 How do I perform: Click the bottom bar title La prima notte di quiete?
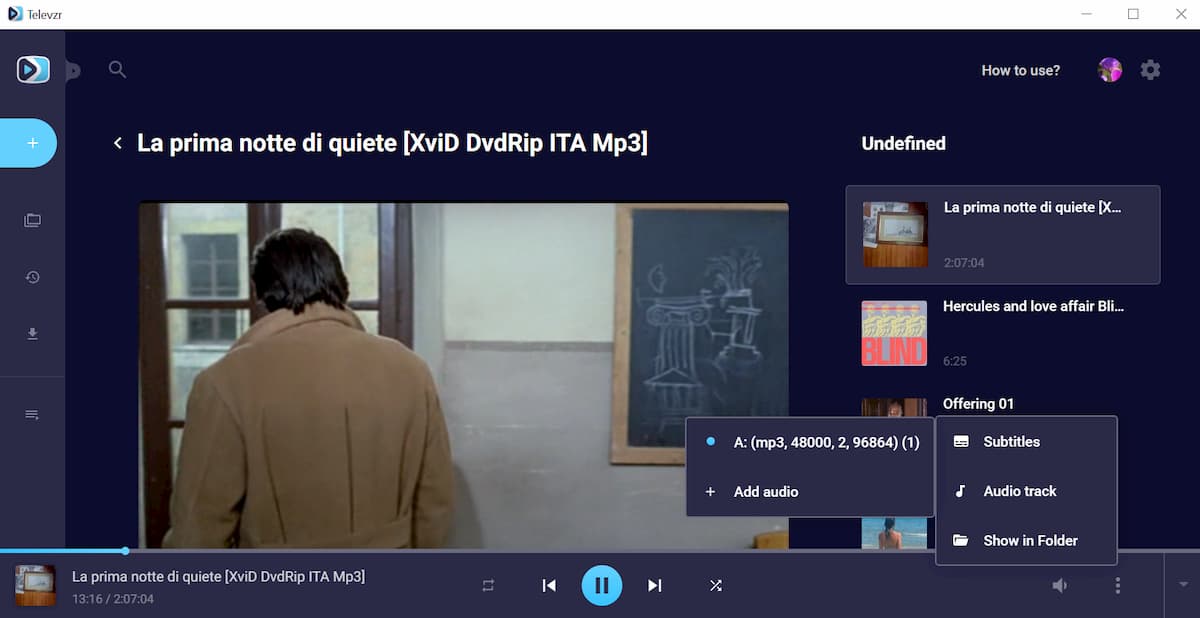218,576
